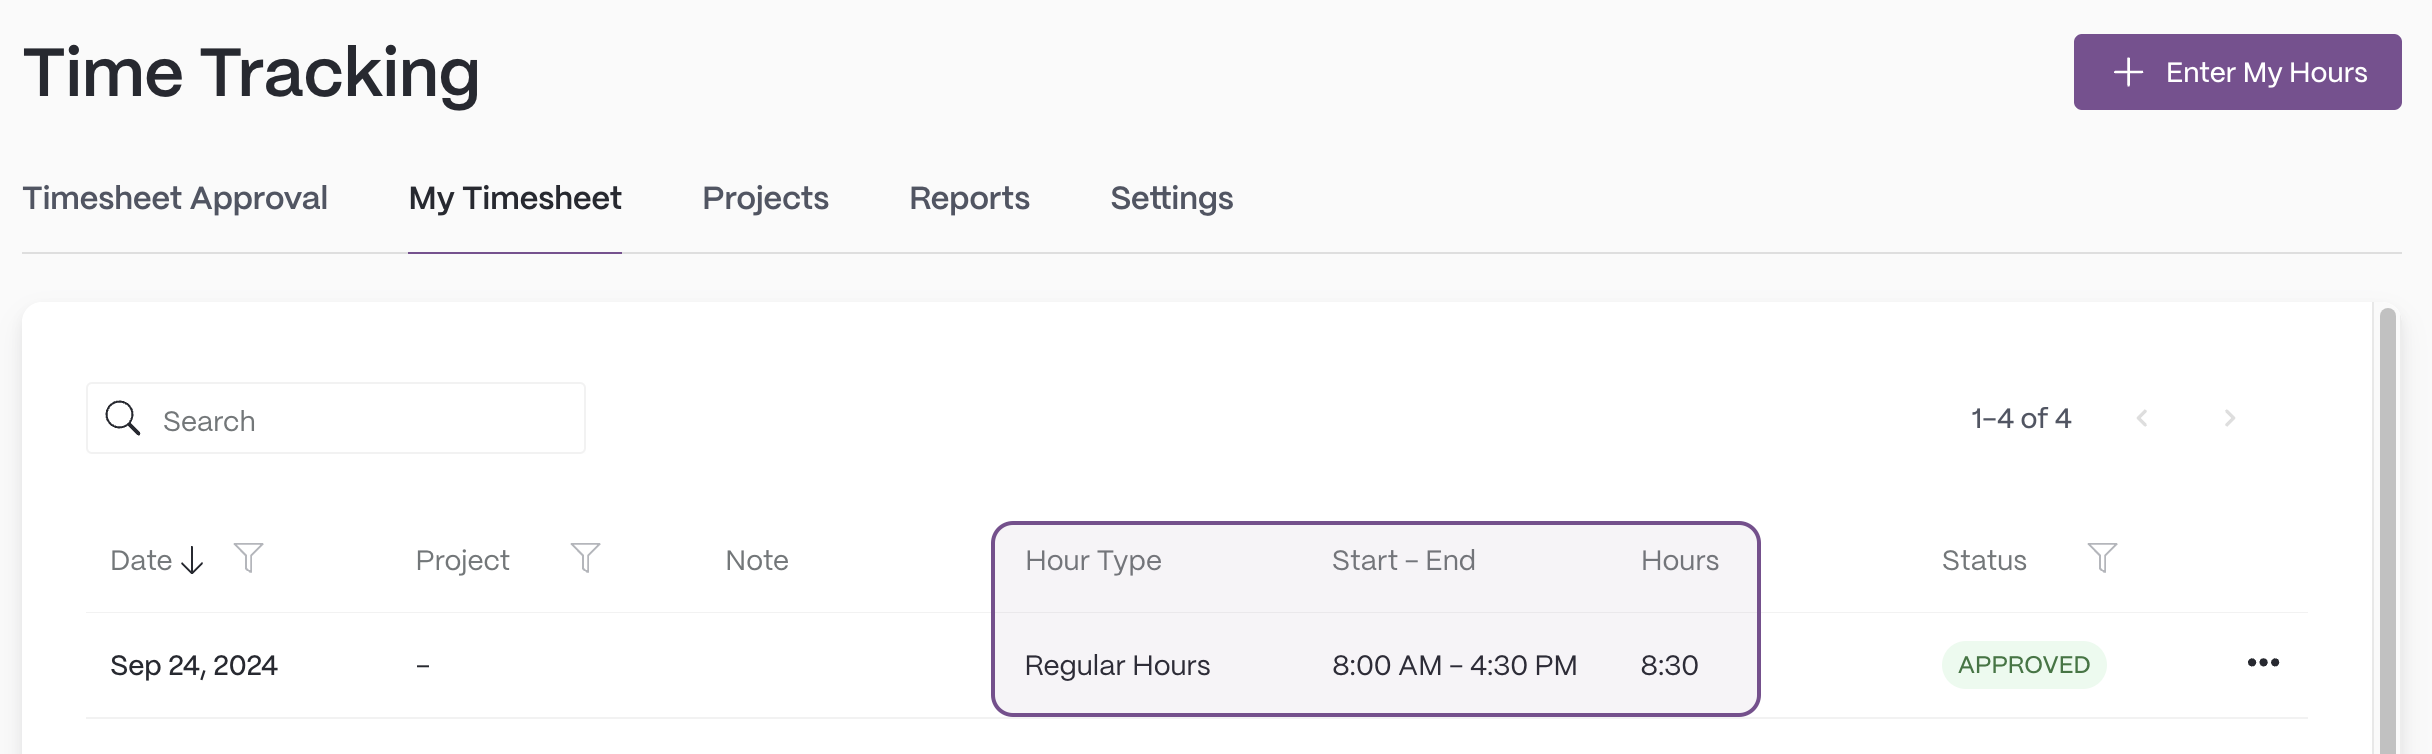Viewport: 2432px width, 754px height.
Task: Filter entries by Status funnel icon
Action: pos(2102,558)
